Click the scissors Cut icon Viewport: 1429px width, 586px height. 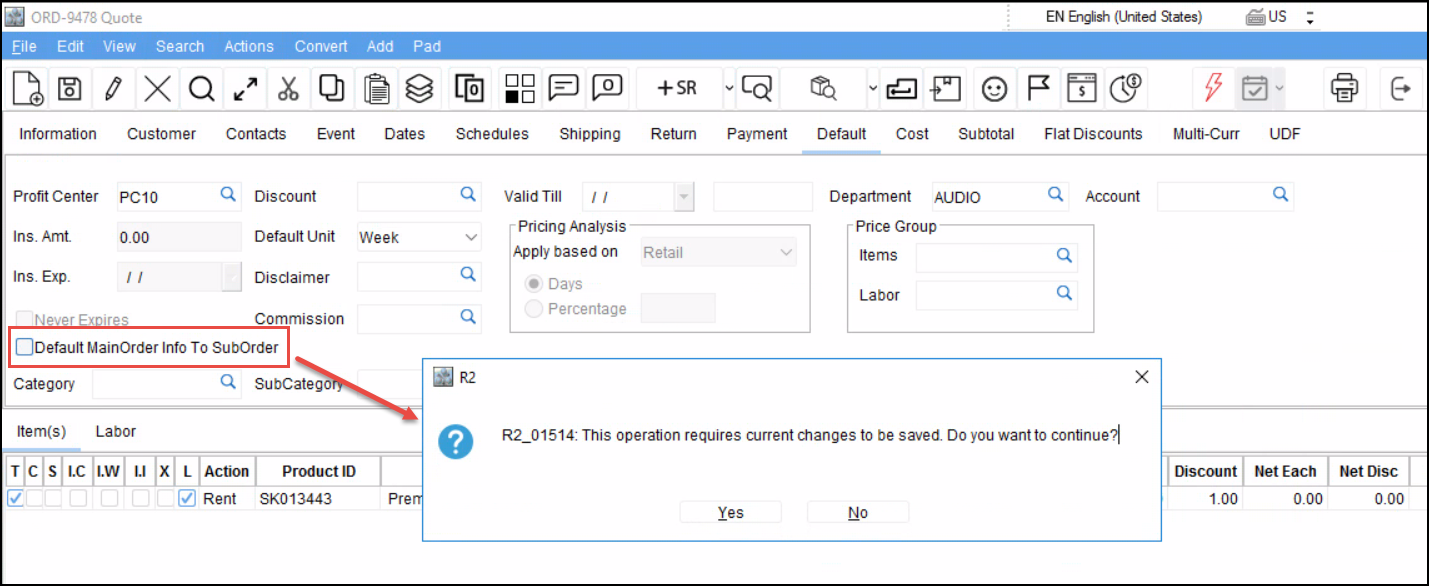click(288, 89)
